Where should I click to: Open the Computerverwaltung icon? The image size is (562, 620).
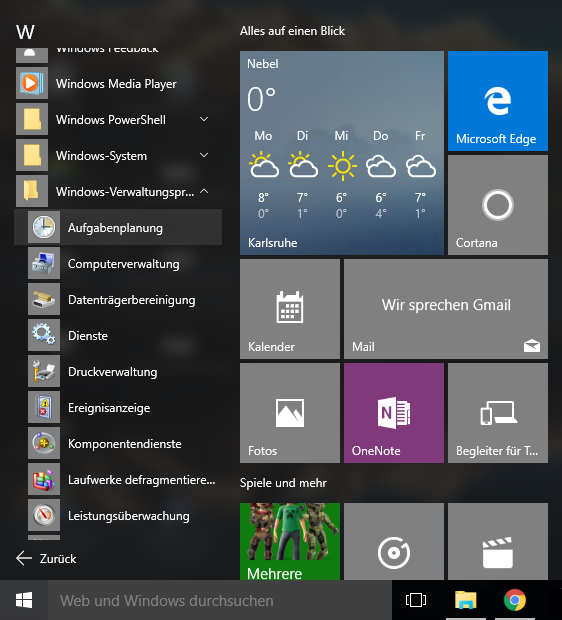click(44, 263)
